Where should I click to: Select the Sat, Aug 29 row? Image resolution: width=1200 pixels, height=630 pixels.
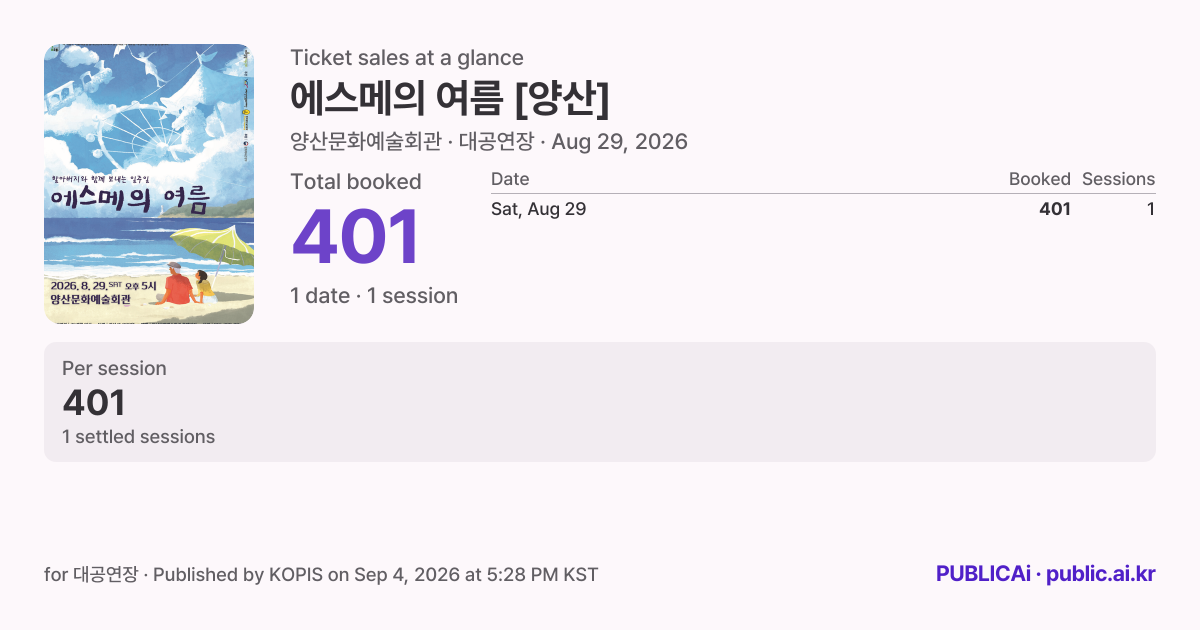(823, 209)
